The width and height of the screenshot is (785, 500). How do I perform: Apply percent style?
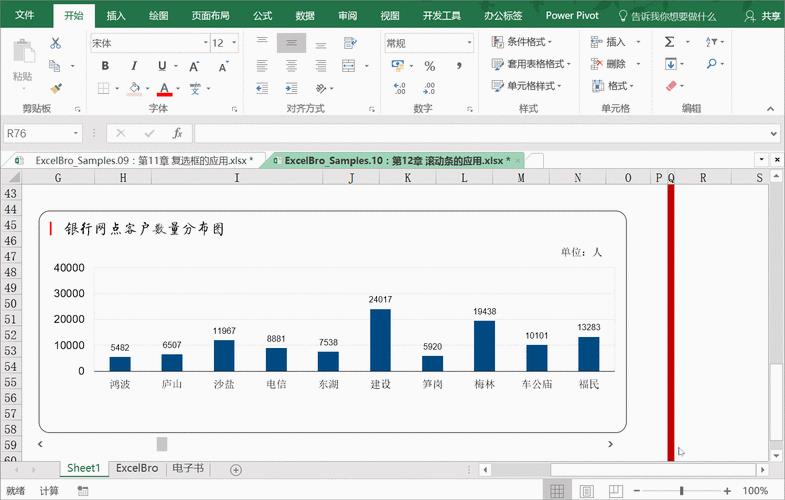tap(430, 66)
